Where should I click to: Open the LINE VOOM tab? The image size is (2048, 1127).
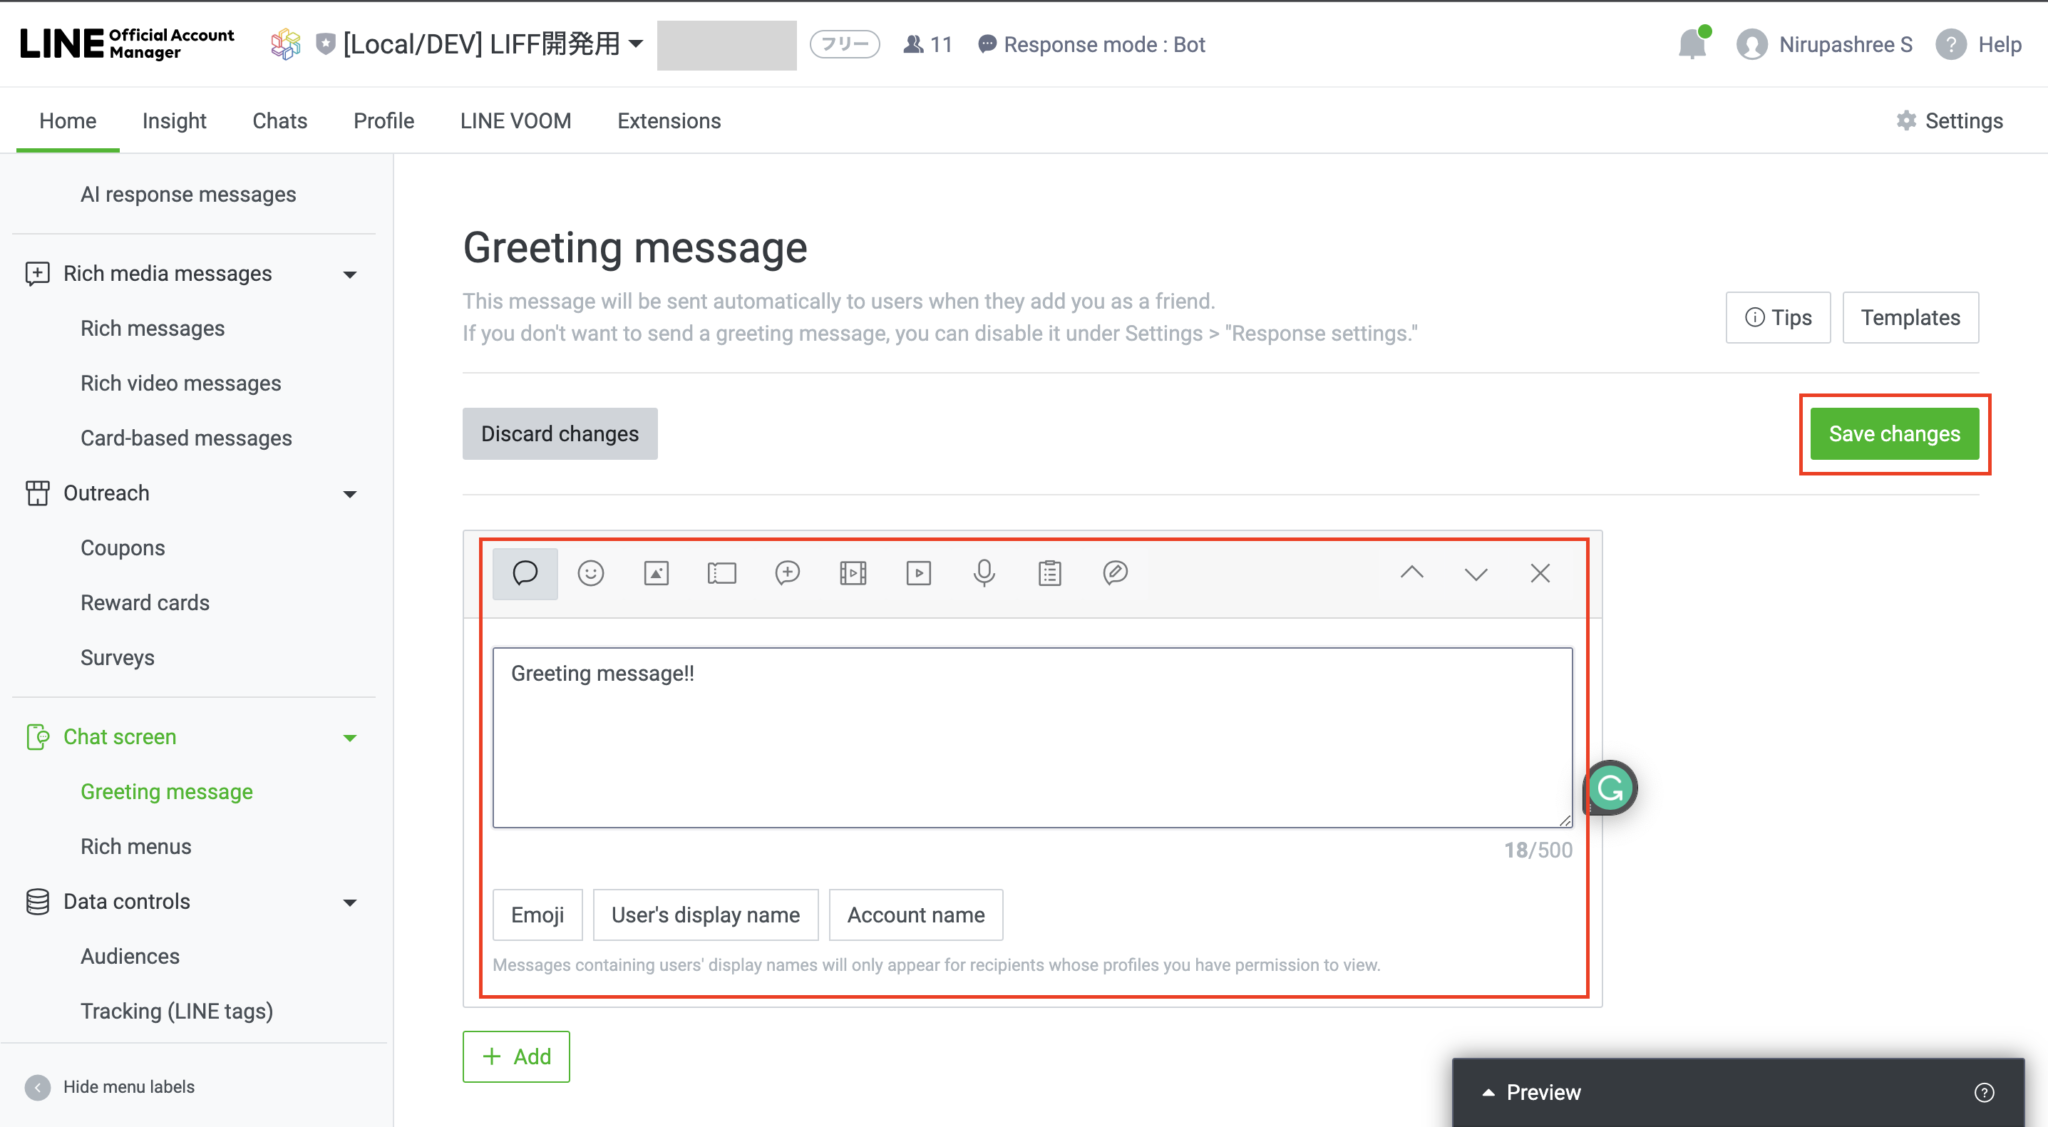pyautogui.click(x=516, y=121)
